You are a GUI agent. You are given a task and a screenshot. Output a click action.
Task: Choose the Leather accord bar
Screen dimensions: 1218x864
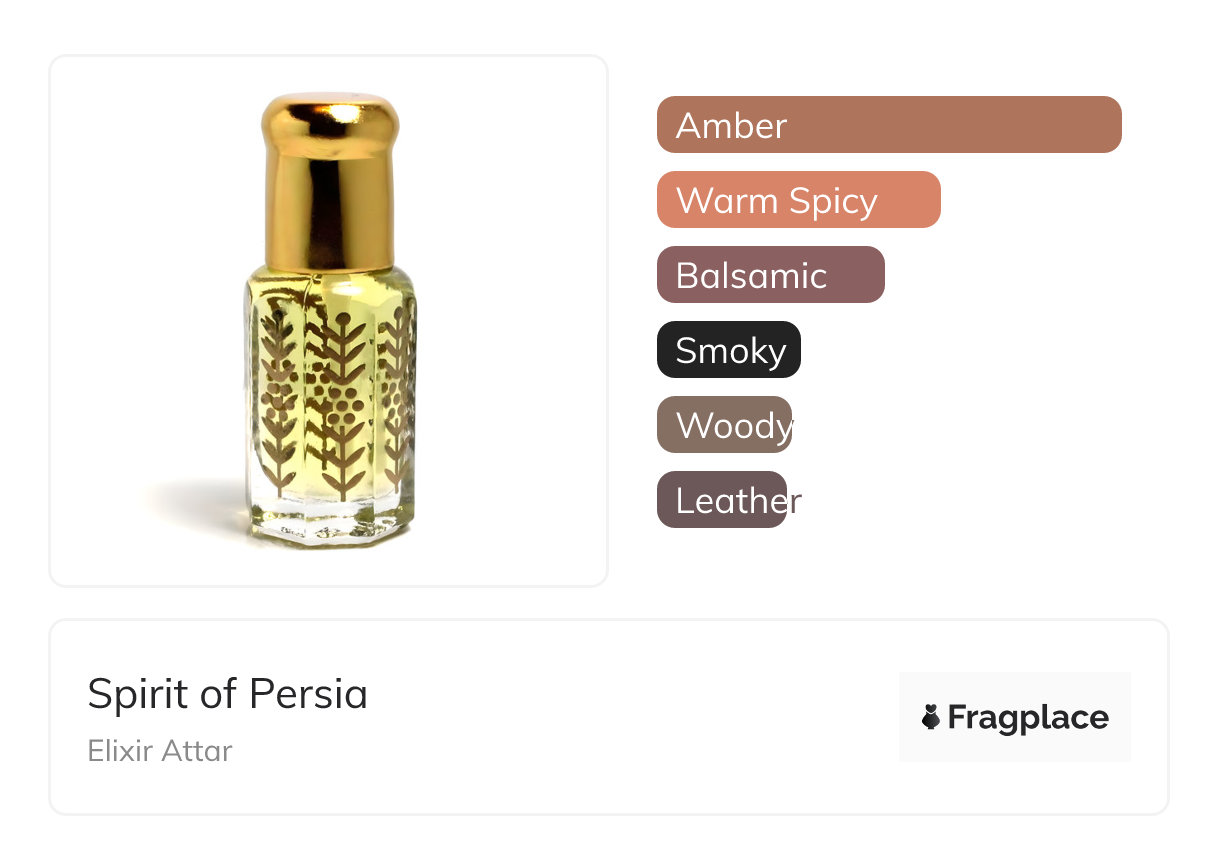[x=722, y=500]
